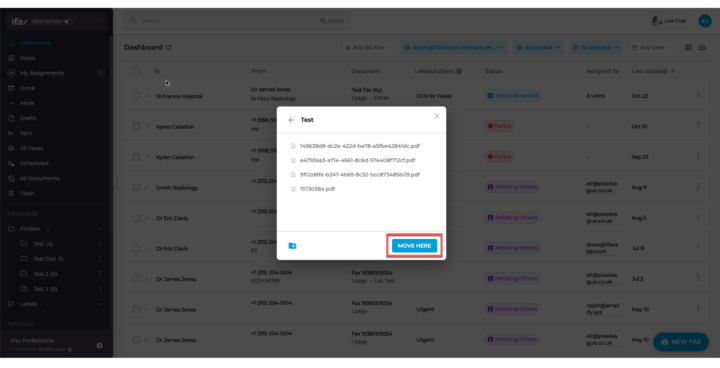Open row menu for St Francis Hospital

click(698, 95)
